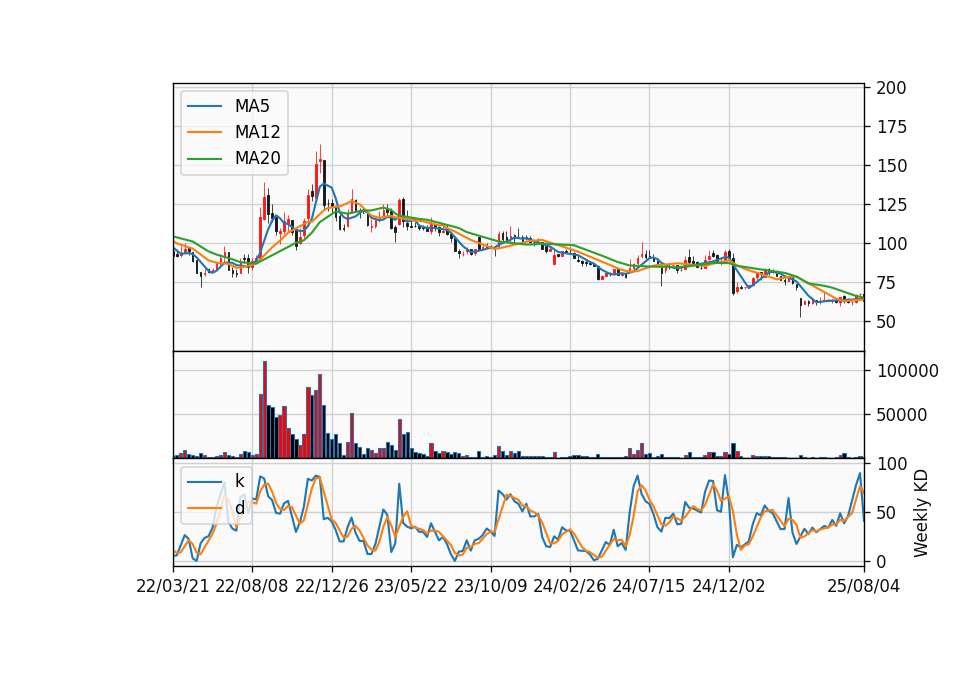Click the date label 24/12/02
960x690 pixels.
tap(729, 586)
